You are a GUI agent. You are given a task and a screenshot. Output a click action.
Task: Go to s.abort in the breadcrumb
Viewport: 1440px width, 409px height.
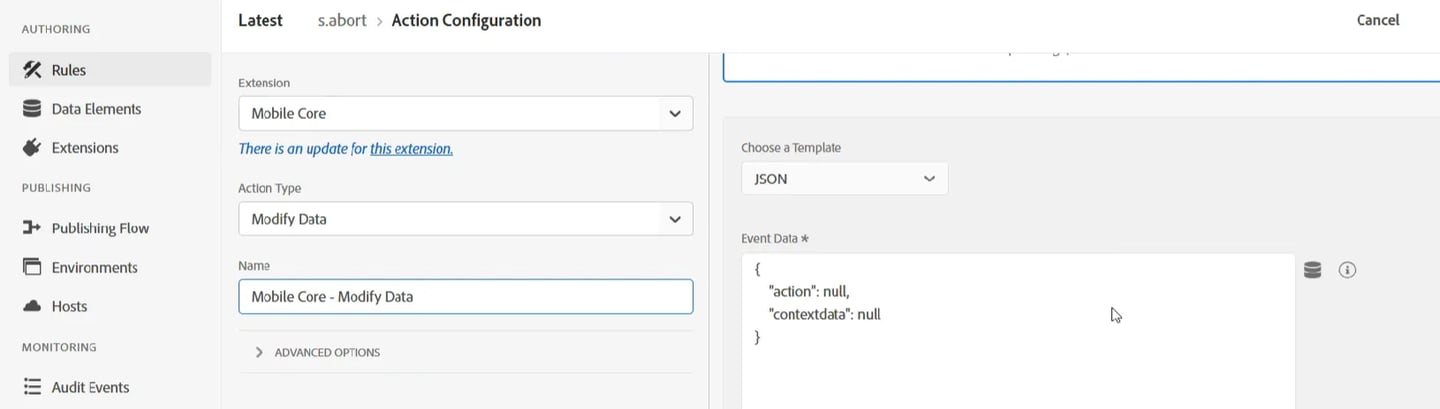pos(343,21)
